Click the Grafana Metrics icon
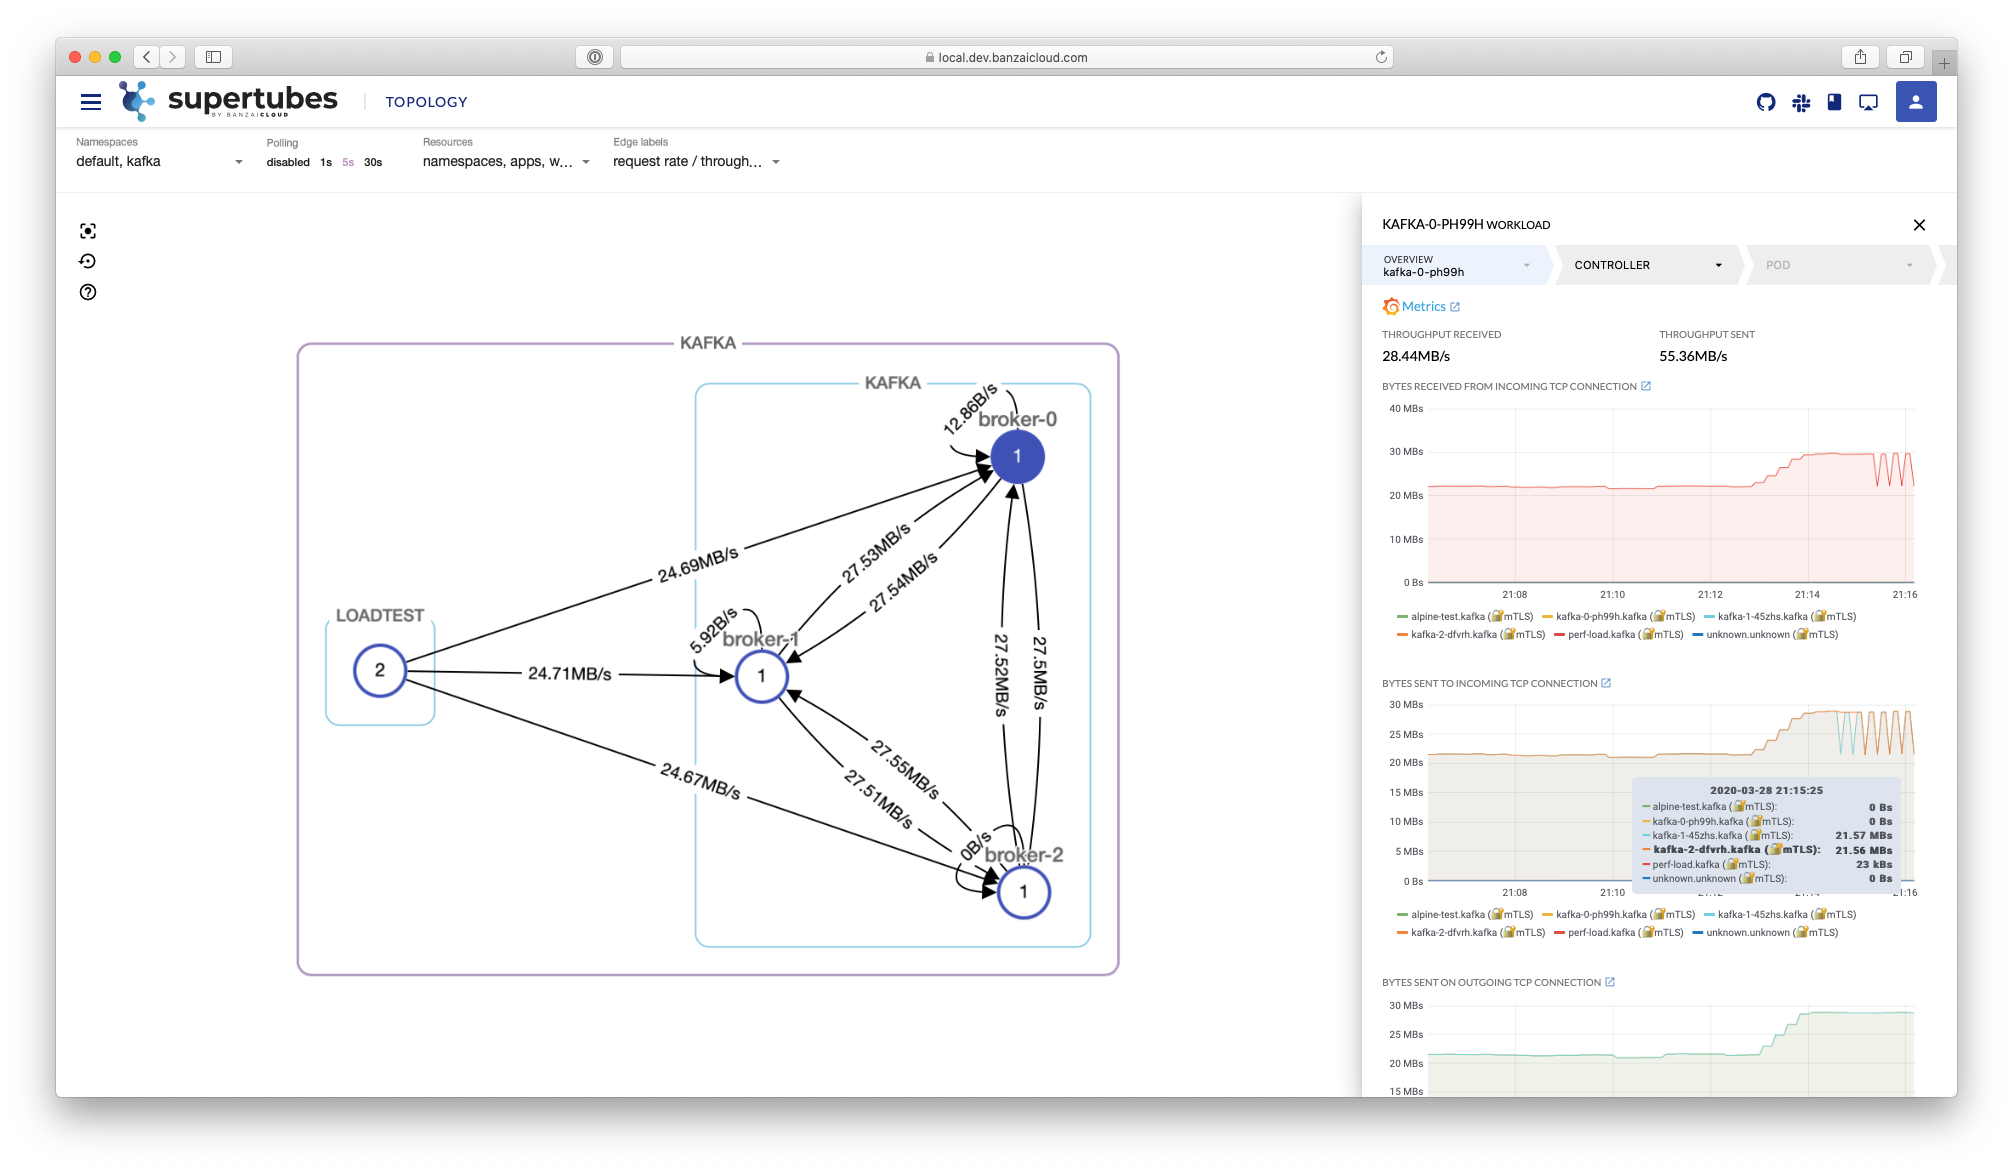Image resolution: width=2013 pixels, height=1171 pixels. coord(1391,306)
